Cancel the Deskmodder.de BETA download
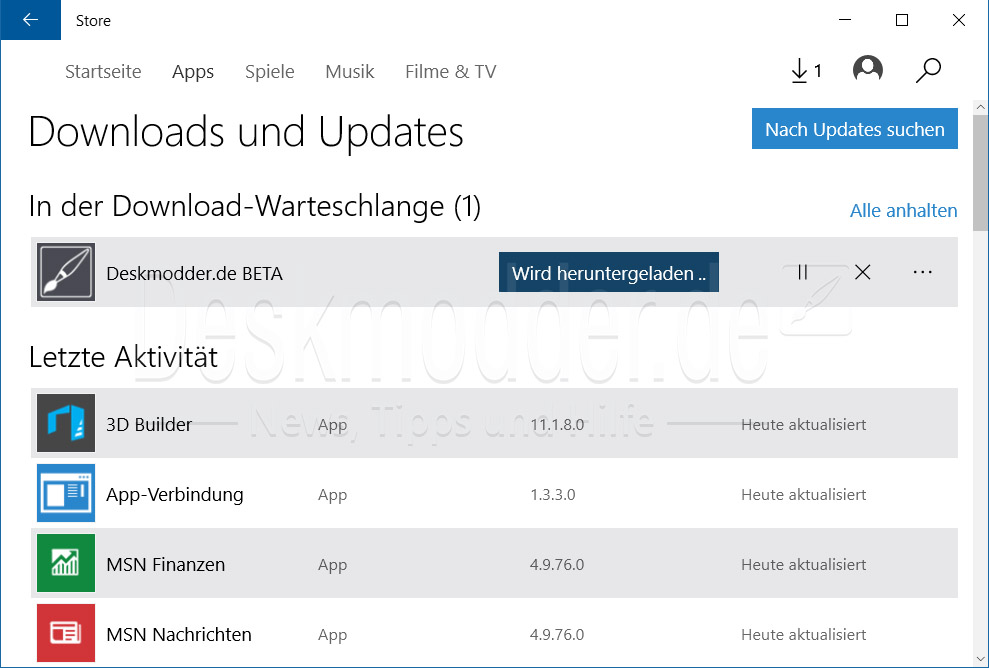Screen dimensions: 989x668 pos(862,272)
